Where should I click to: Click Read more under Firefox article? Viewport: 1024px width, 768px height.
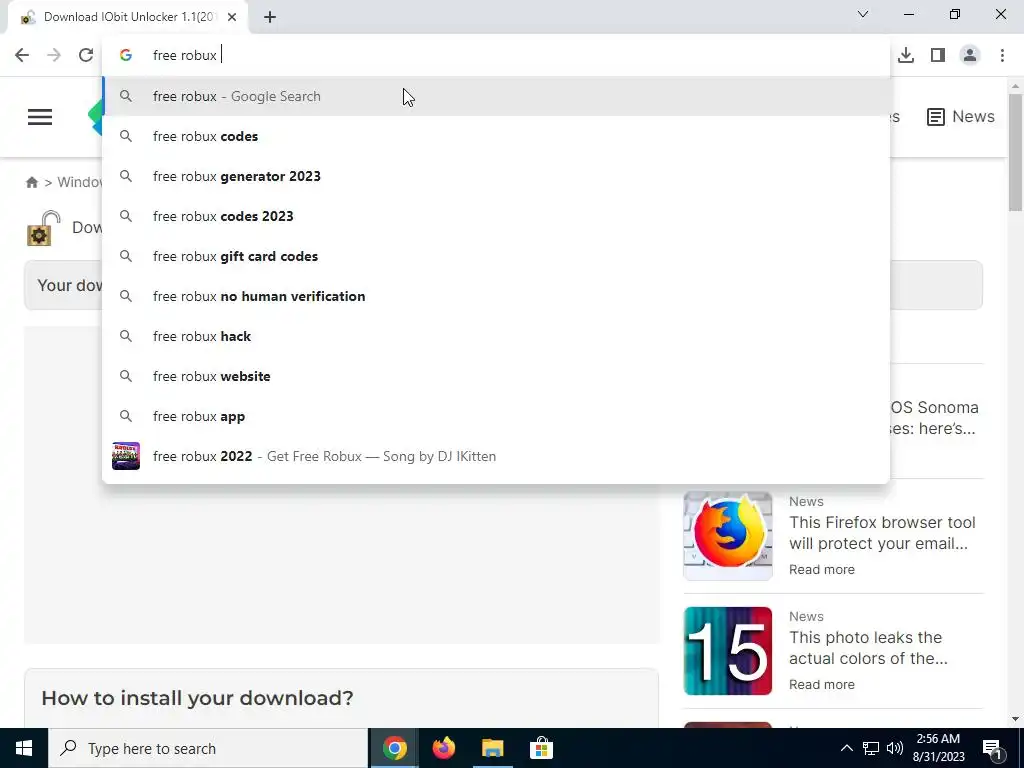point(822,569)
